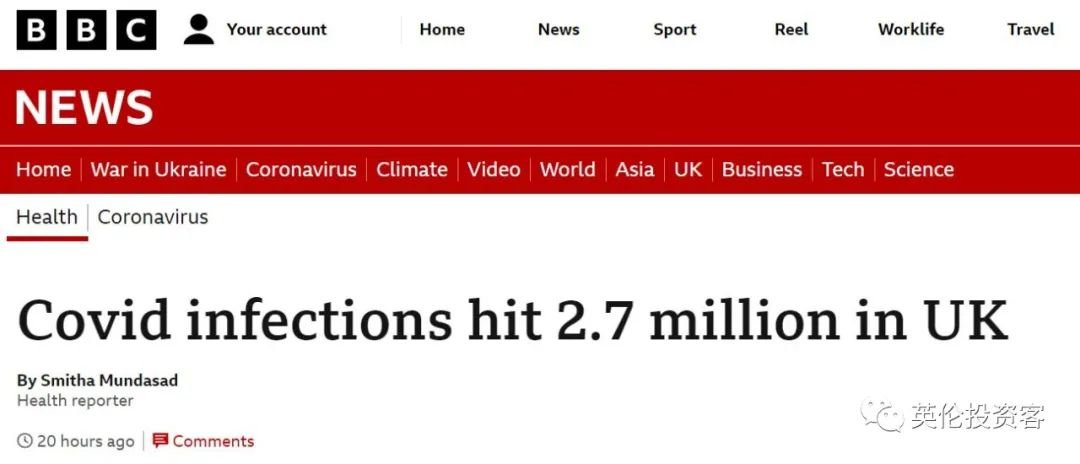Open Travel section

tap(1030, 30)
